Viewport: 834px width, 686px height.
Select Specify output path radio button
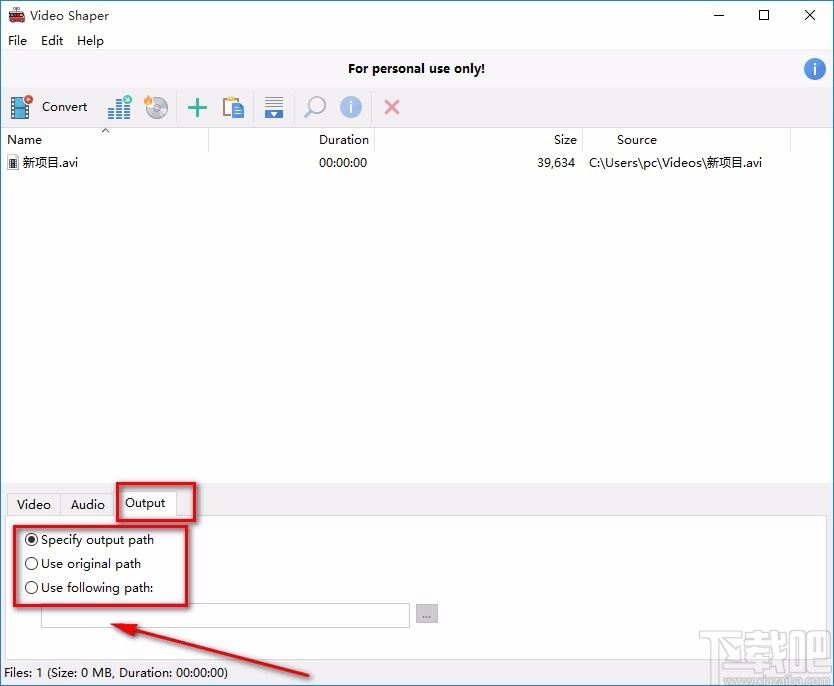31,540
